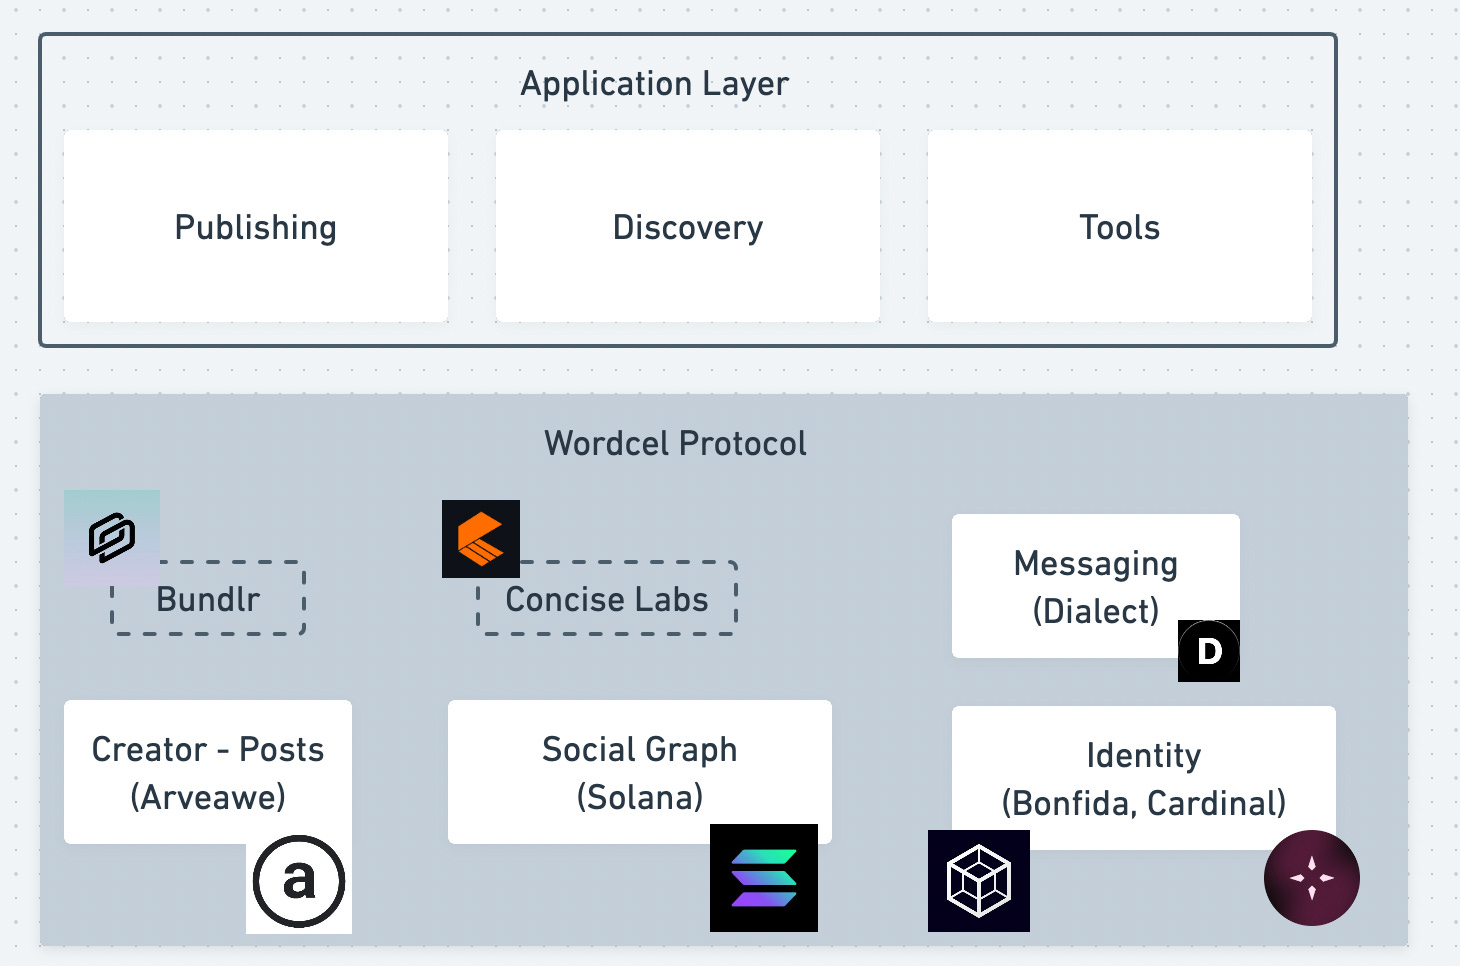Screen dimensions: 1460x966
Task: Click the dashed Concise Labs box
Action: 607,598
